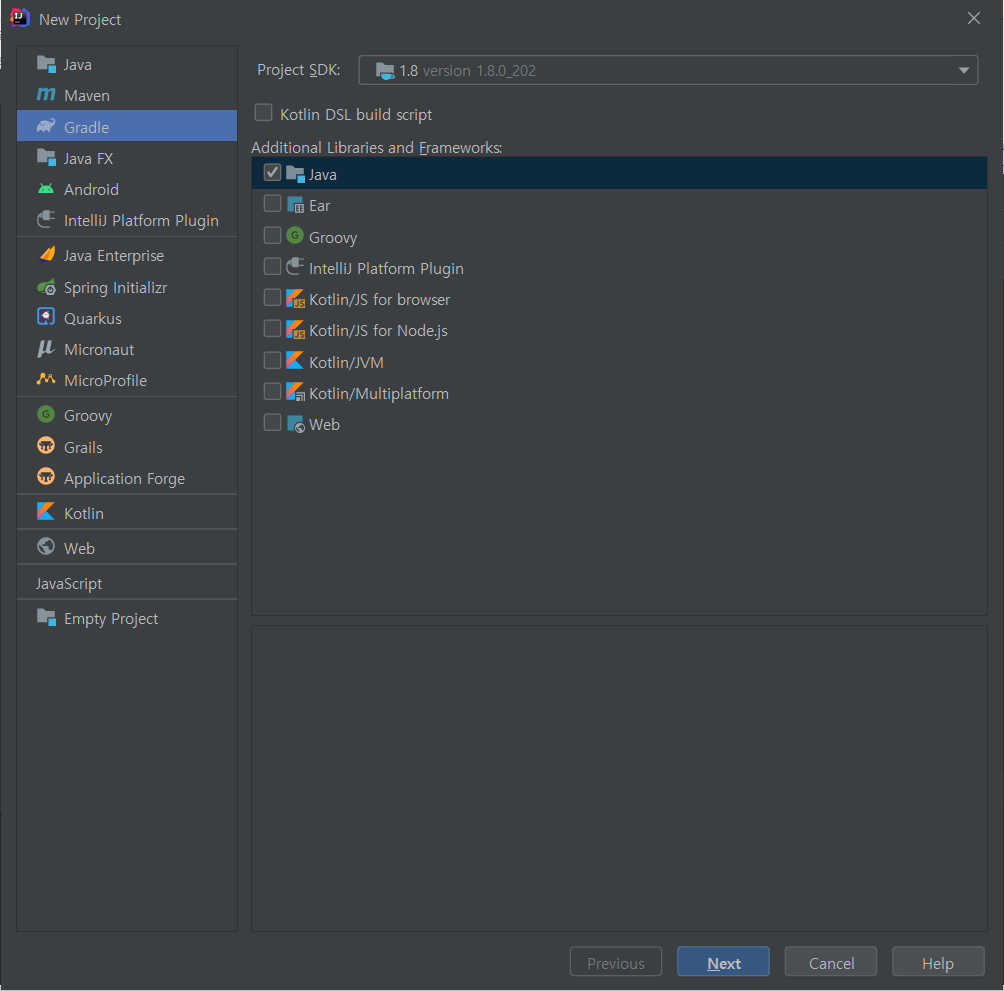The width and height of the screenshot is (1004, 991).
Task: Select Android project type label
Action: 92,189
